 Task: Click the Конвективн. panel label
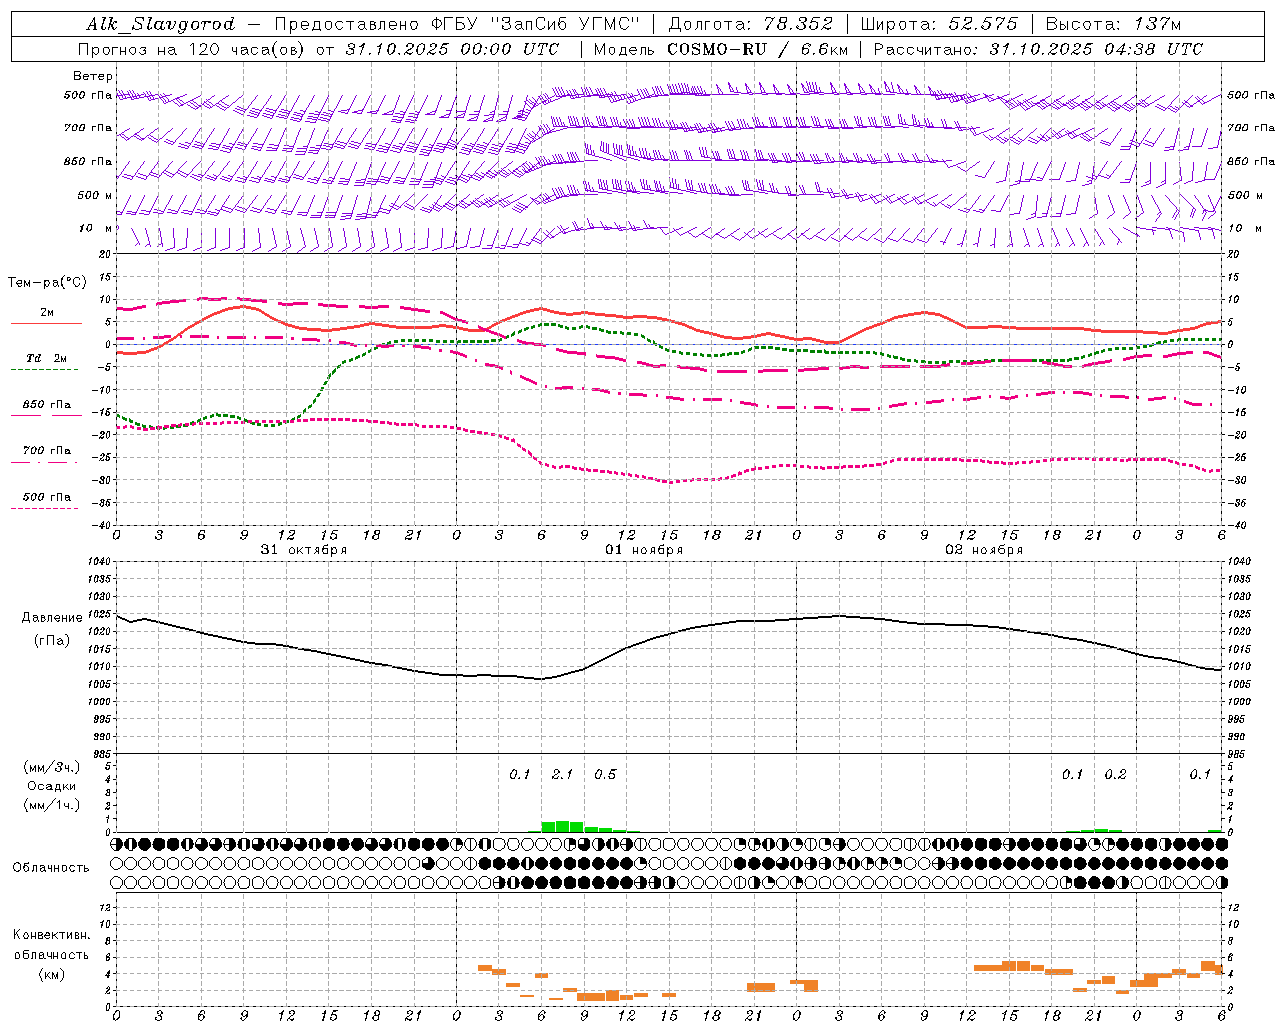51,935
